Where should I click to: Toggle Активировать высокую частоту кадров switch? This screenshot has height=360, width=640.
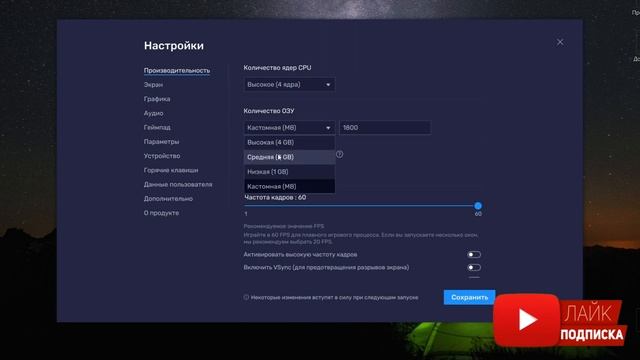(x=474, y=255)
